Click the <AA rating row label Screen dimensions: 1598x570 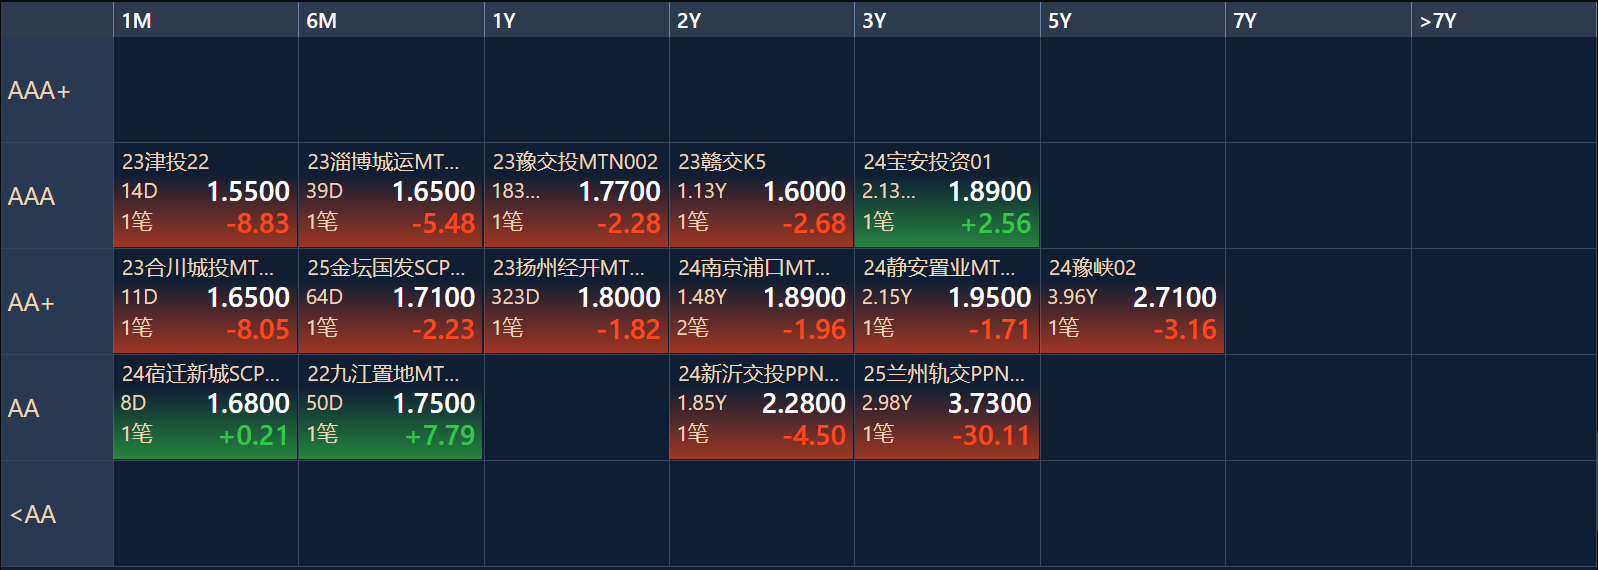pyautogui.click(x=56, y=514)
